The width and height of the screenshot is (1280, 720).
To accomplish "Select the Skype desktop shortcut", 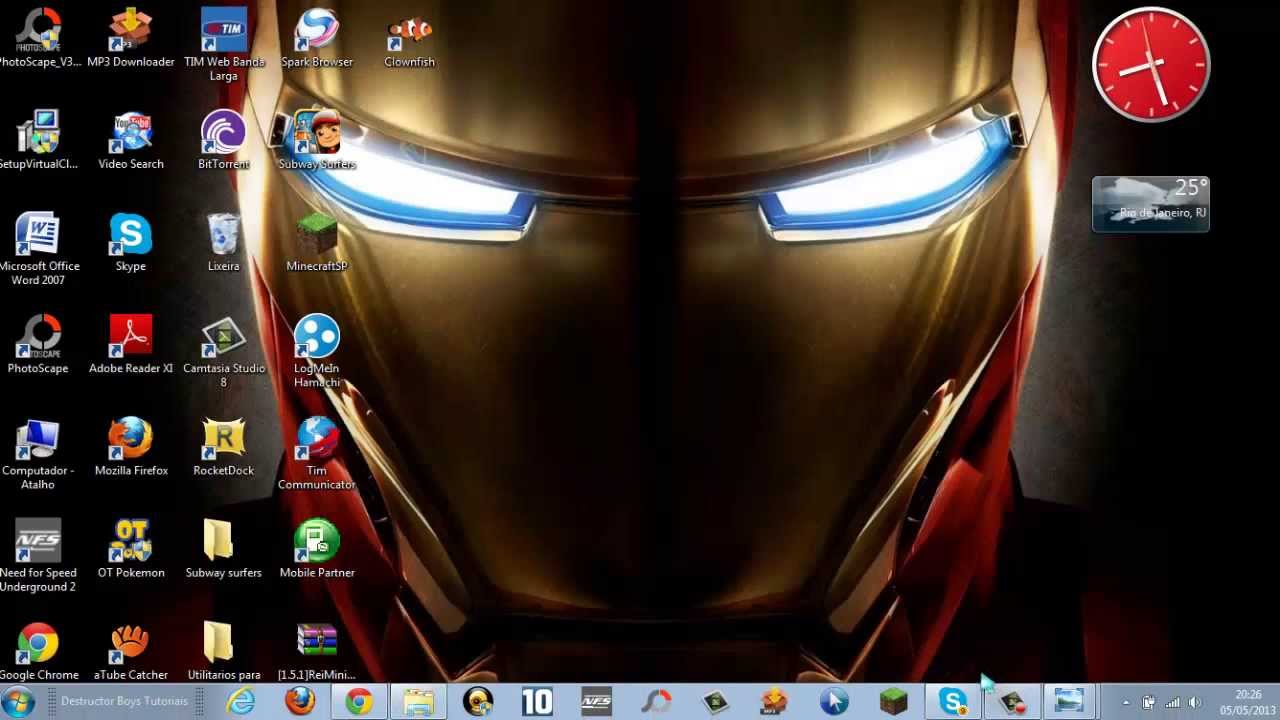I will tap(131, 243).
